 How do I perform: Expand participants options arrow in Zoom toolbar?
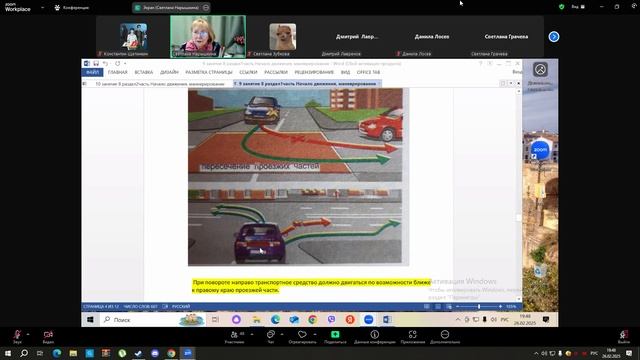click(252, 334)
